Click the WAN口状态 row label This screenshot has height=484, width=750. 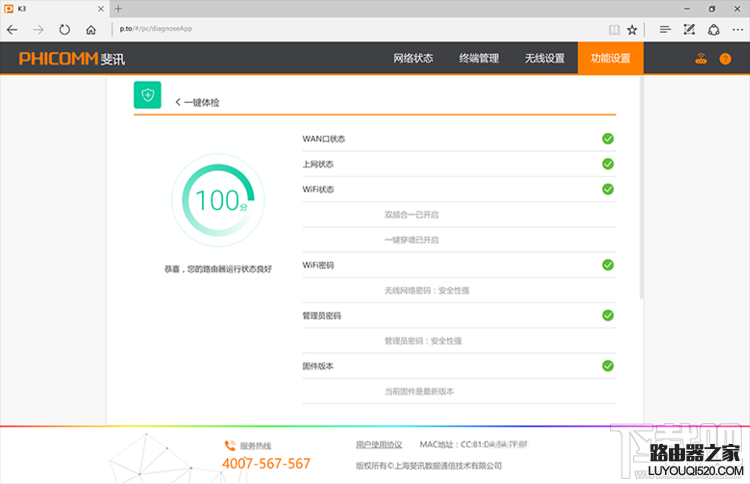click(323, 139)
